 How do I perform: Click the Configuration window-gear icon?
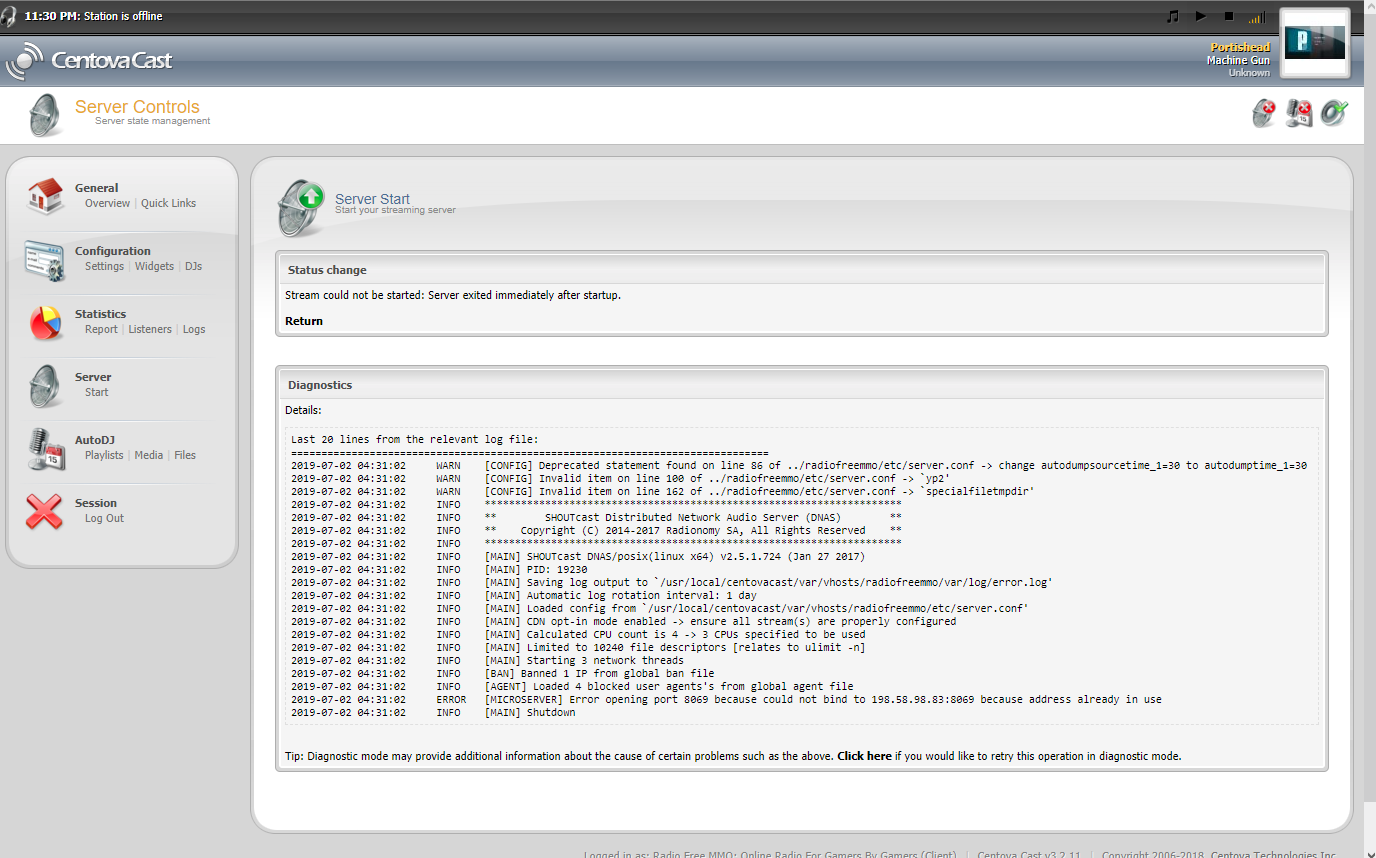pyautogui.click(x=44, y=260)
